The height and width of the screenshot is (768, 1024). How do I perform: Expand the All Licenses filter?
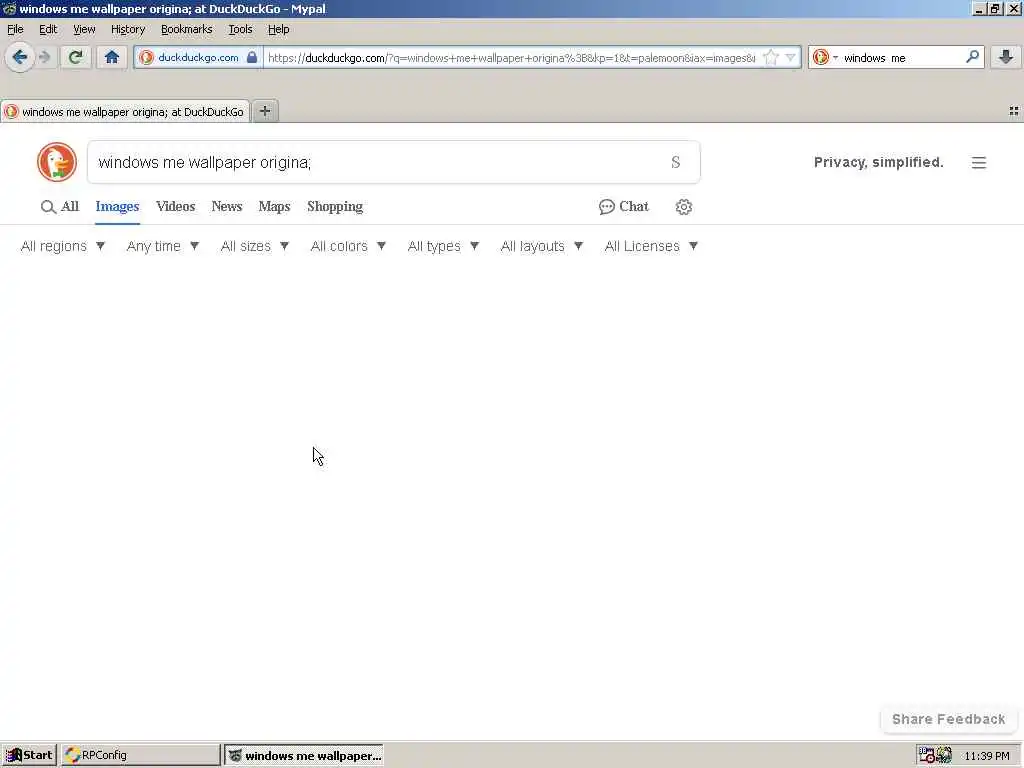click(651, 246)
